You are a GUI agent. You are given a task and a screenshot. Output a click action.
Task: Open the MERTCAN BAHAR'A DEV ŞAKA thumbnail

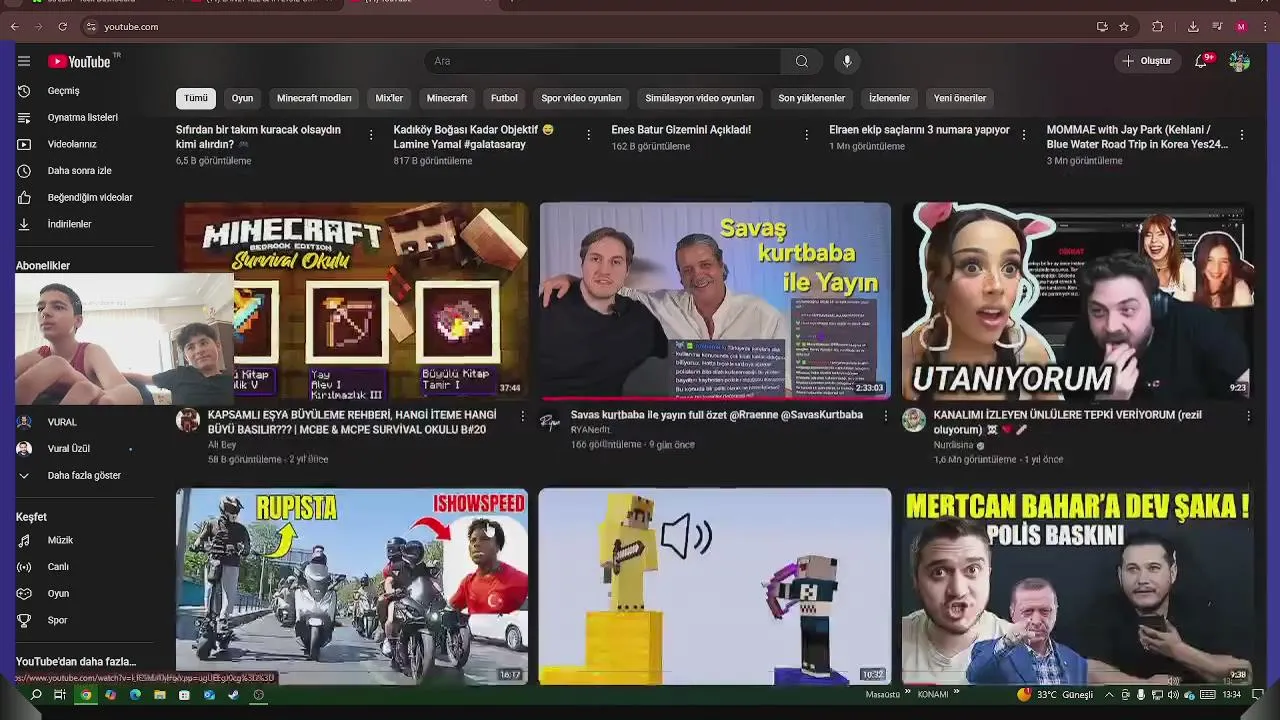coord(1077,586)
